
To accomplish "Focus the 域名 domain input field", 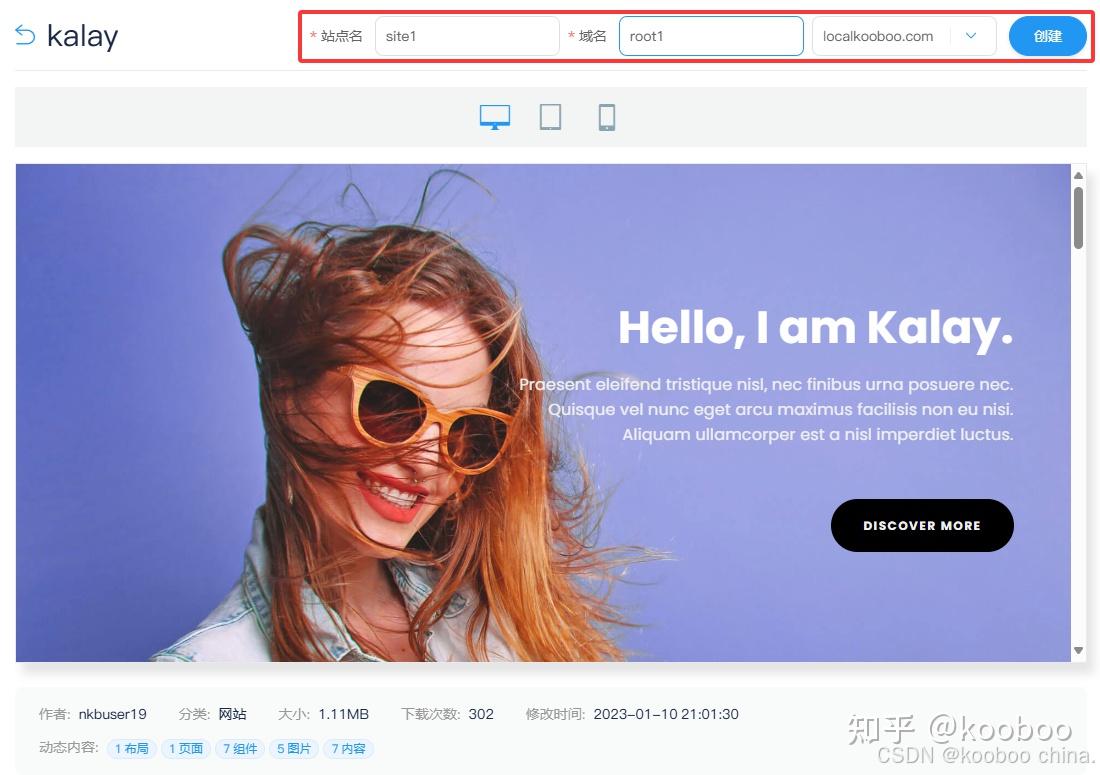I will tap(711, 36).
